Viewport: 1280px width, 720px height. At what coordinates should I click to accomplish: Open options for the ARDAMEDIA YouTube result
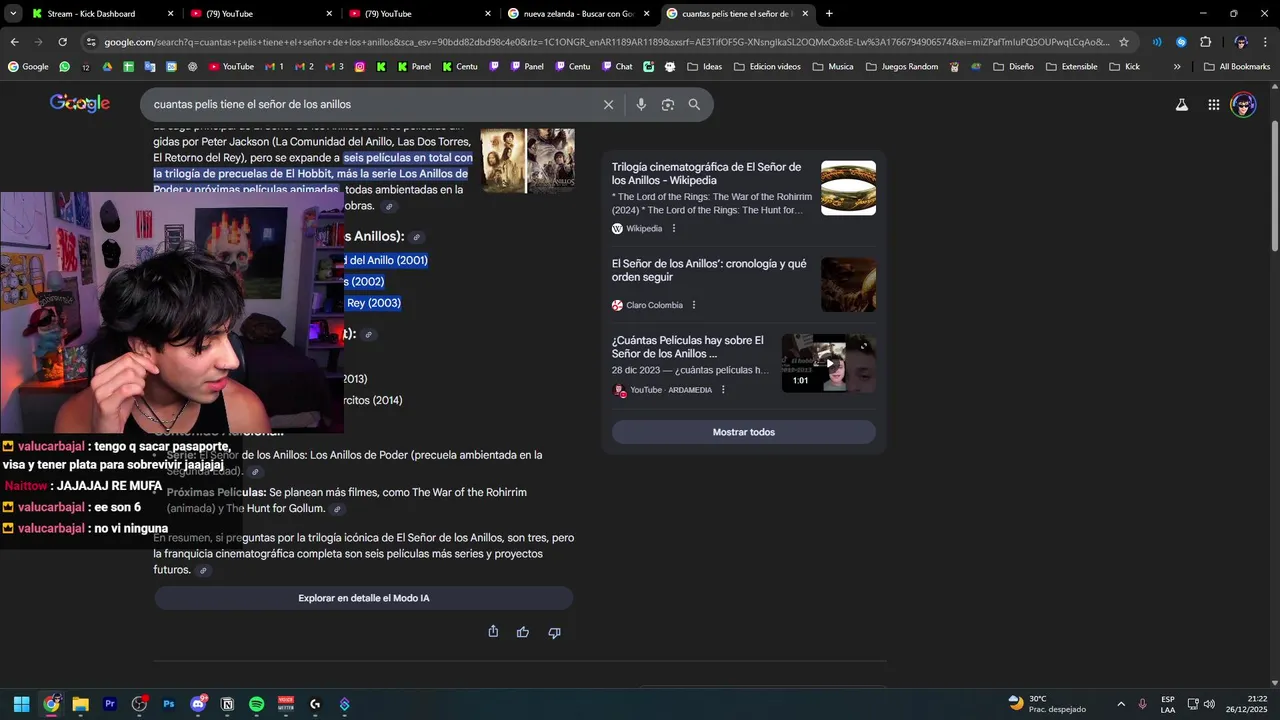[x=723, y=390]
